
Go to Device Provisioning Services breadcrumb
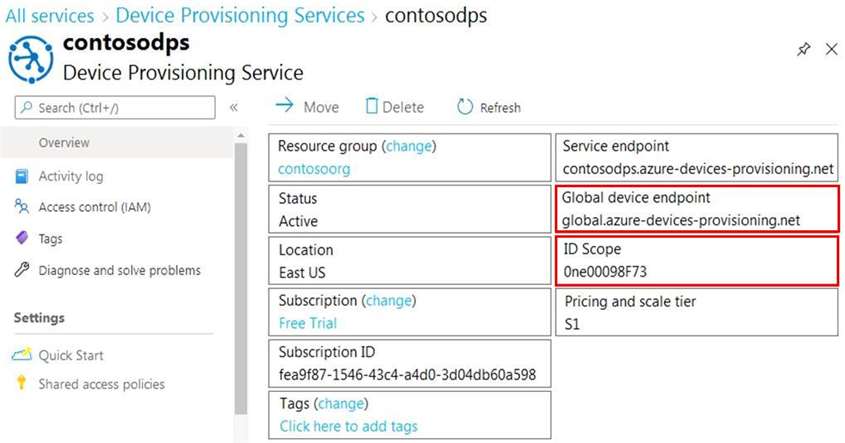click(x=240, y=16)
